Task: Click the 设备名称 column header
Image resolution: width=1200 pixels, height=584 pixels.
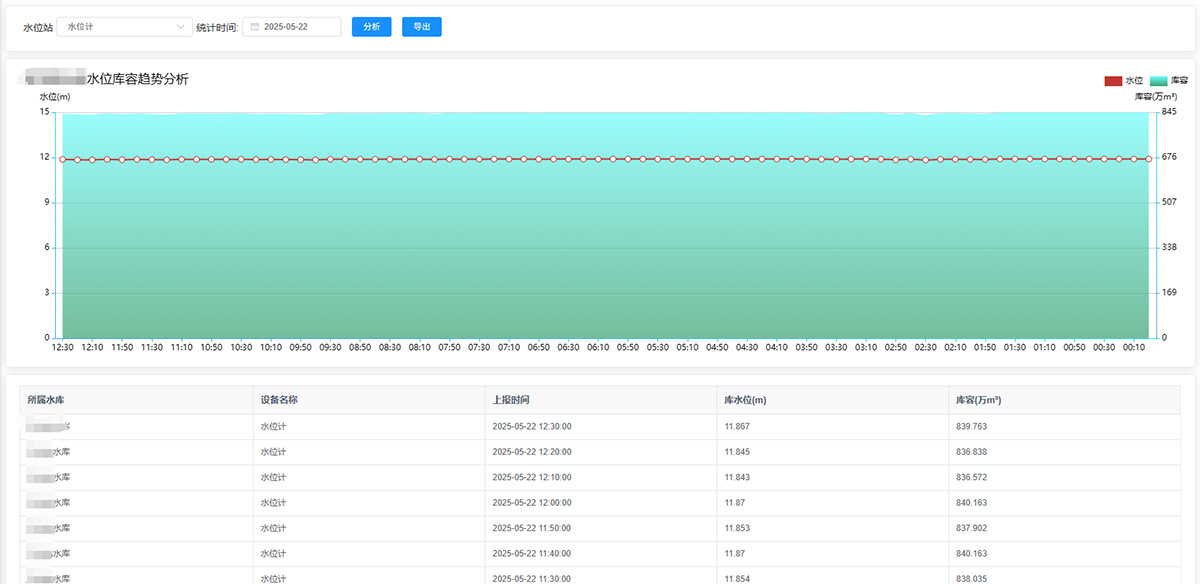Action: 279,400
